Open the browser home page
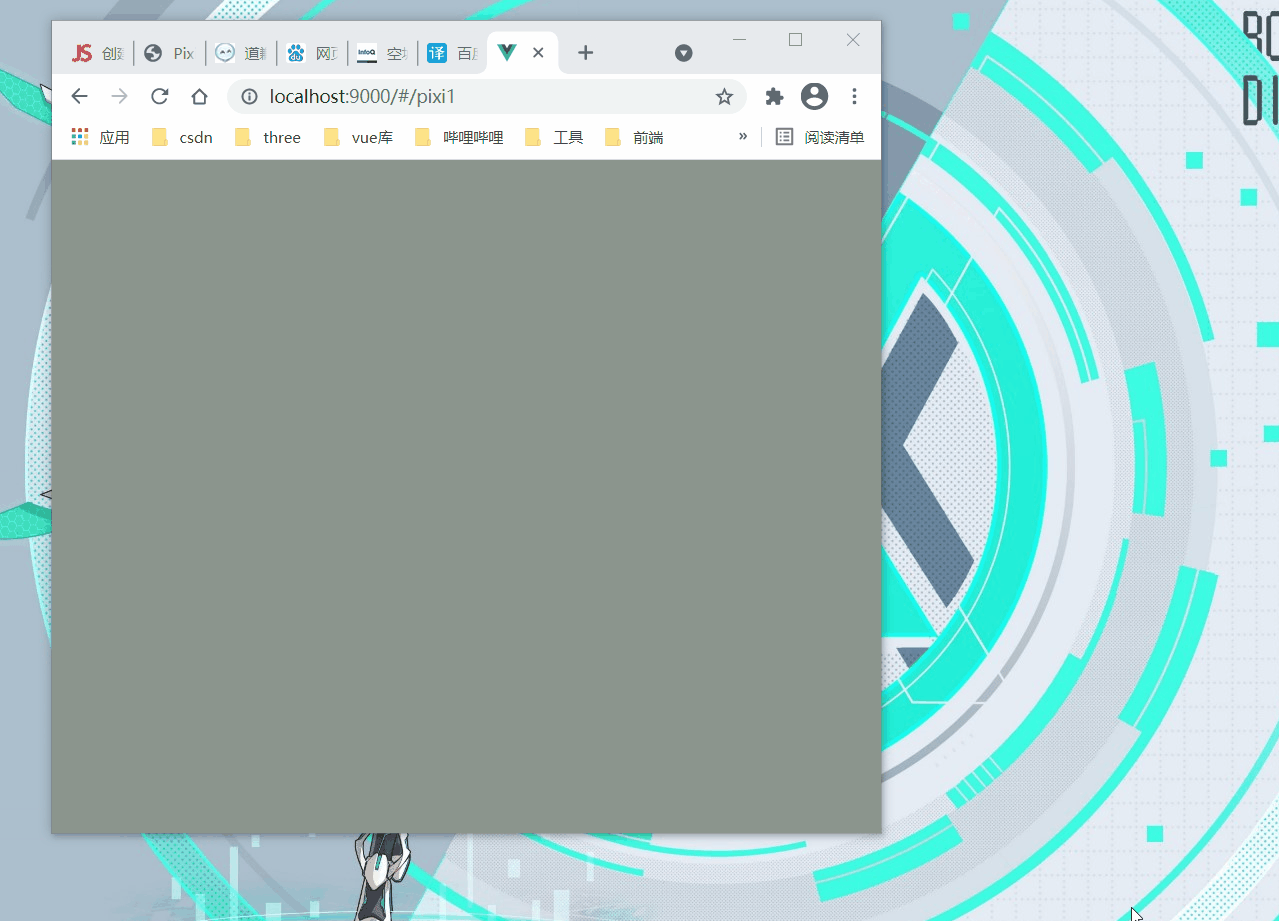 (x=199, y=97)
